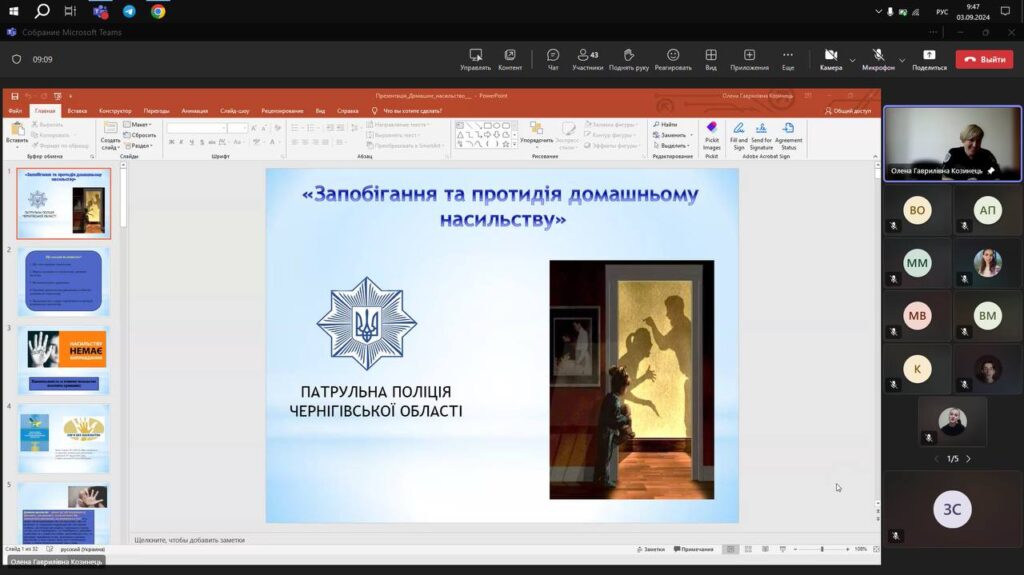The height and width of the screenshot is (575, 1024).
Task: Open the Teams chat panel (Чат)
Action: pyautogui.click(x=552, y=59)
